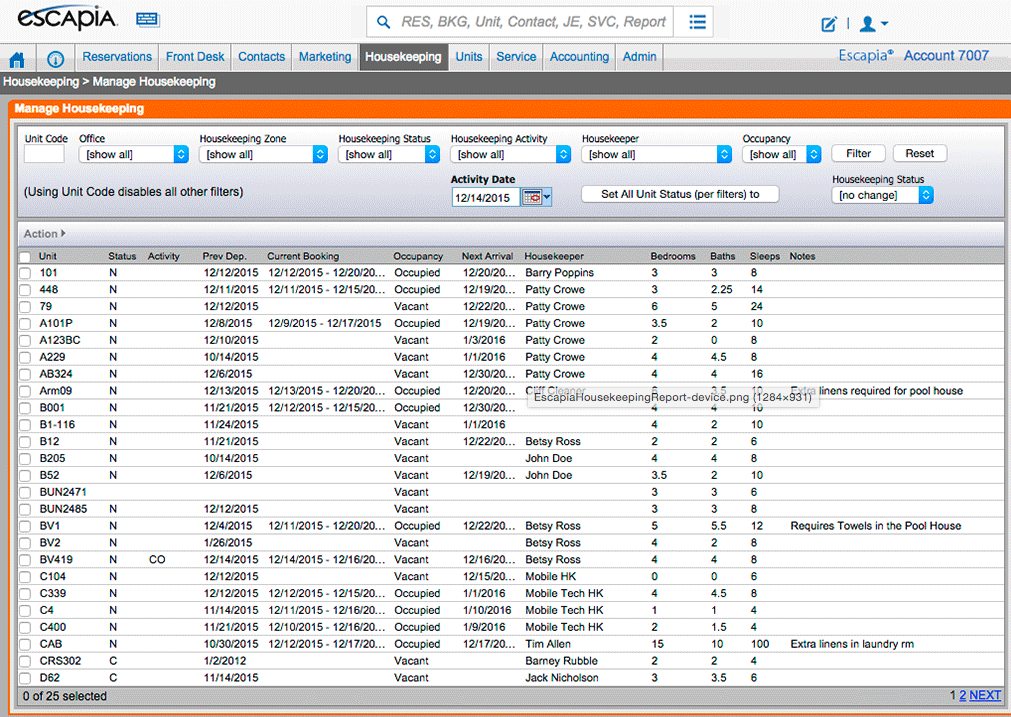1011x717 pixels.
Task: Click the Escapia logo
Action: click(67, 19)
